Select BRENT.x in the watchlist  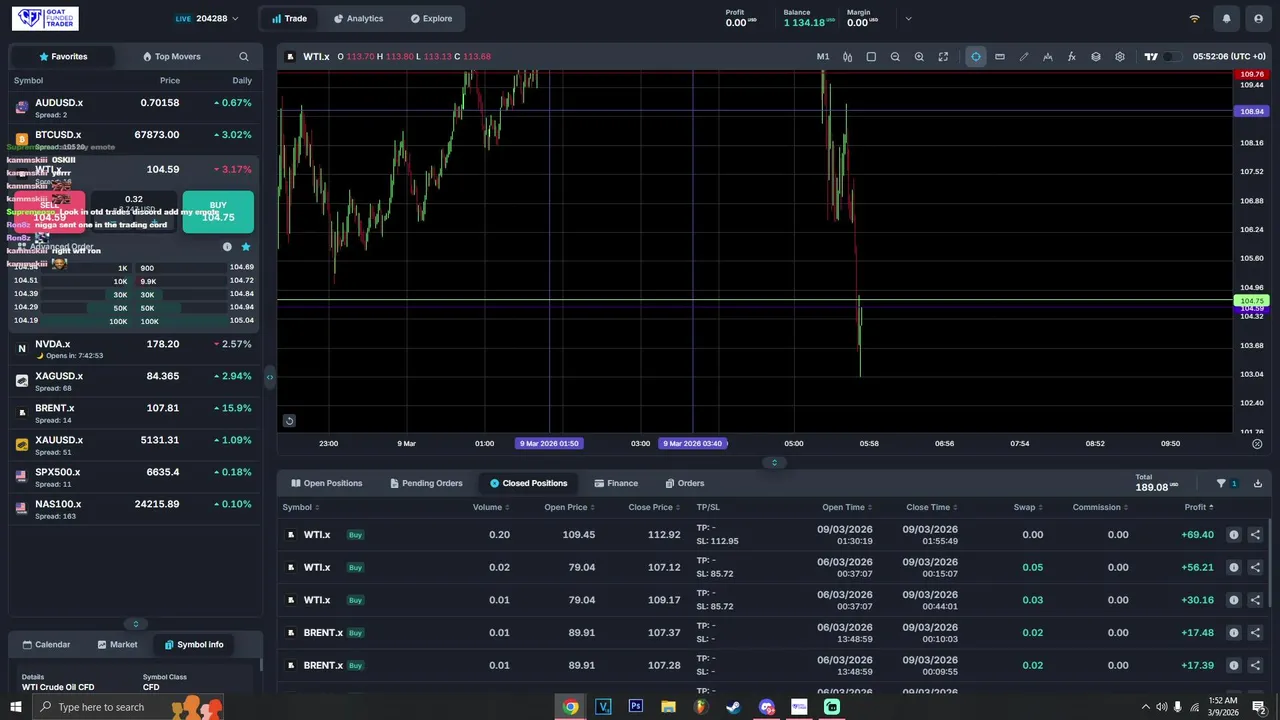135,413
